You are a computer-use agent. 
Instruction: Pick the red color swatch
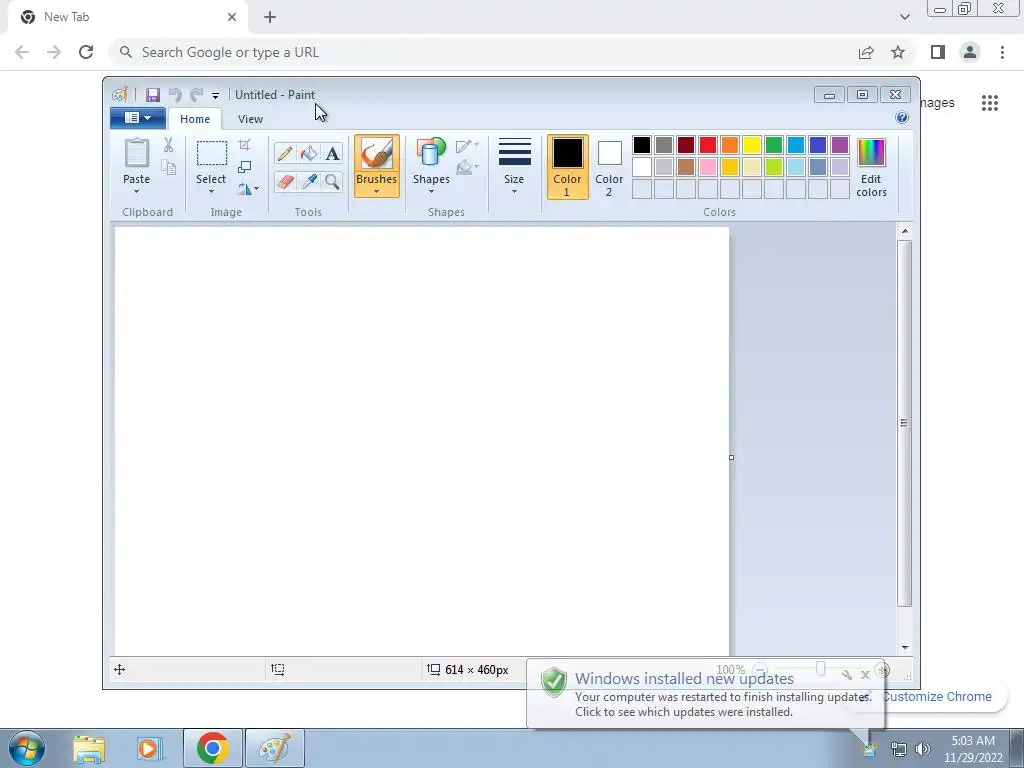(x=708, y=145)
